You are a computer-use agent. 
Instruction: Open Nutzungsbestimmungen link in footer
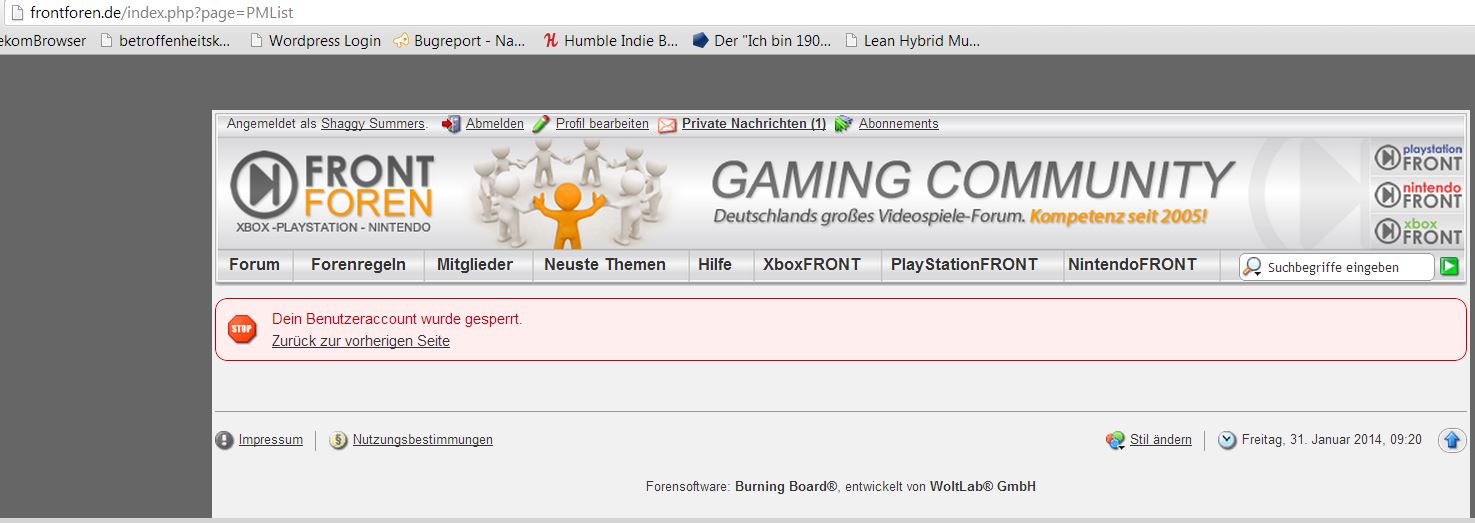422,440
